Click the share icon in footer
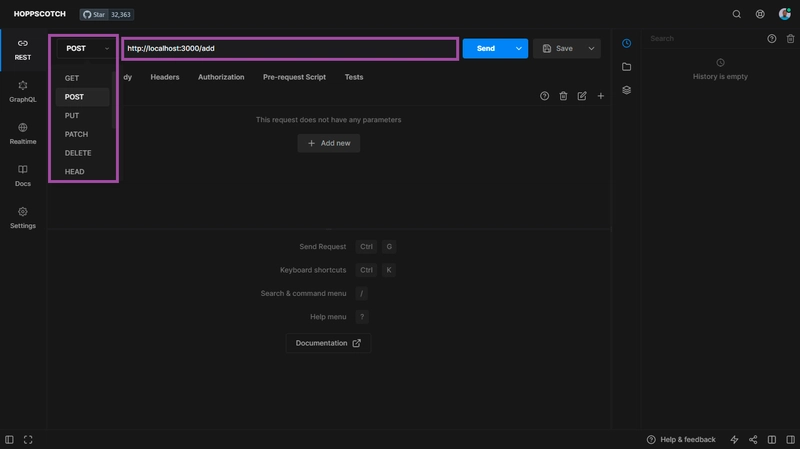The image size is (800, 449). coord(753,440)
